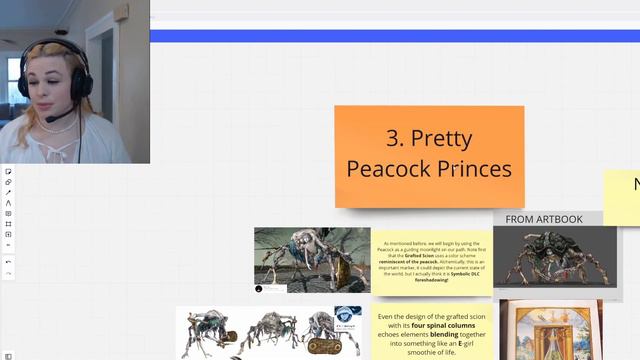Select the blue frame header bar

[x=395, y=36]
